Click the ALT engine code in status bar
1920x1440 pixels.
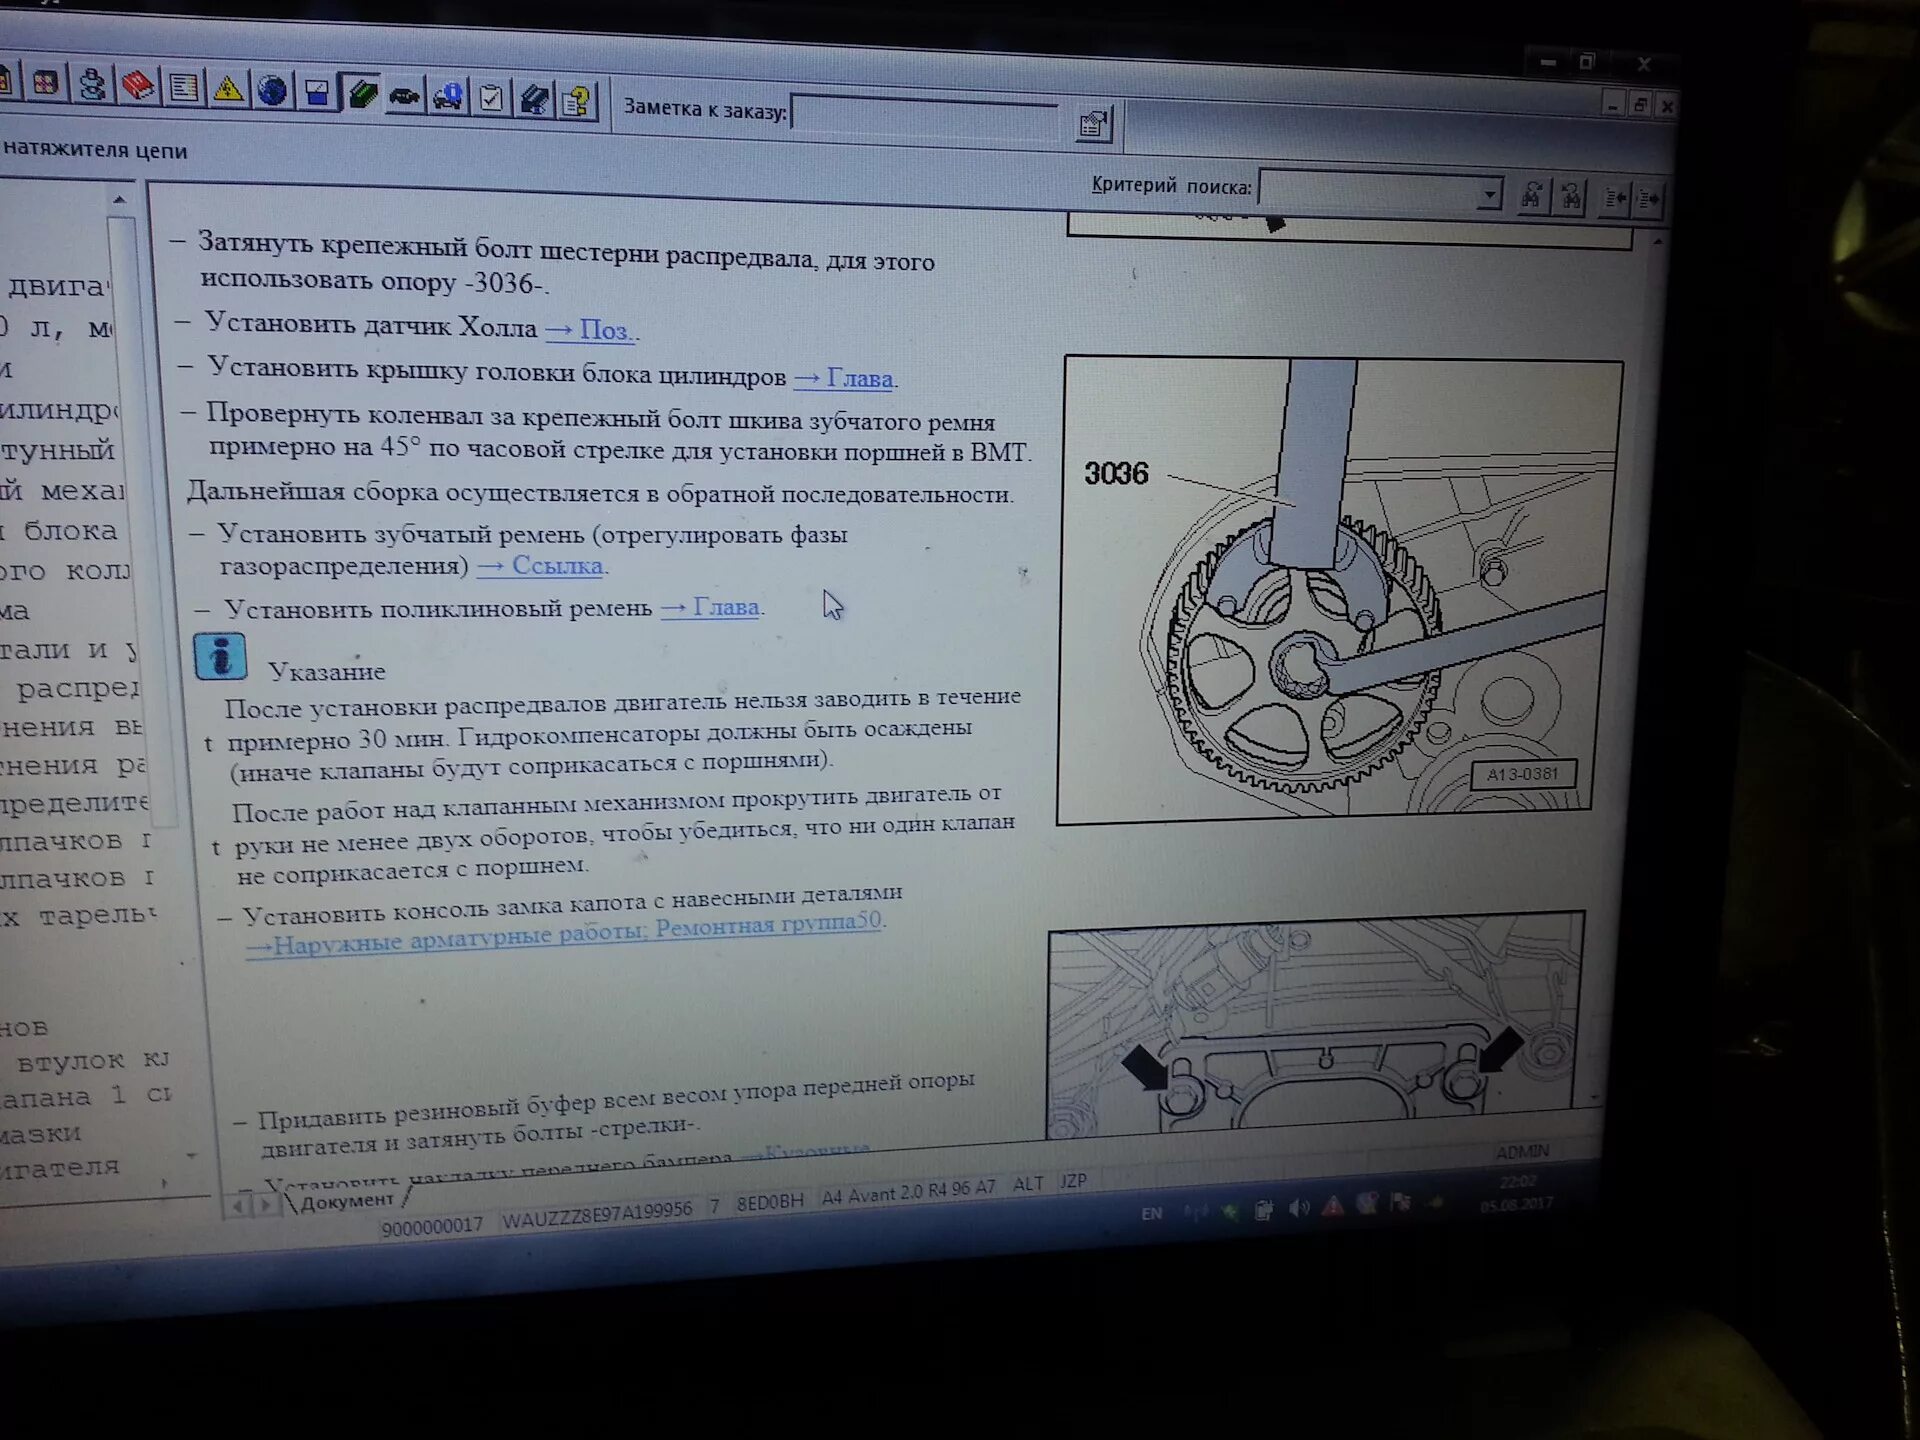point(1028,1184)
